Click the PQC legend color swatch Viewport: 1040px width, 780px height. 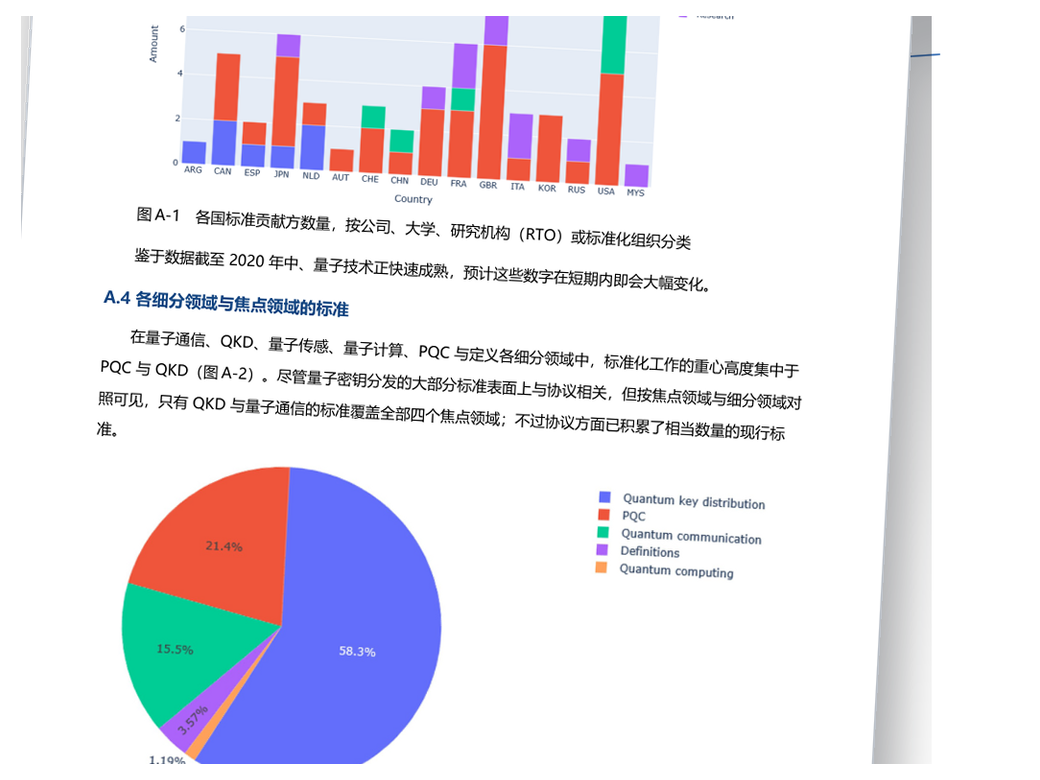(604, 514)
